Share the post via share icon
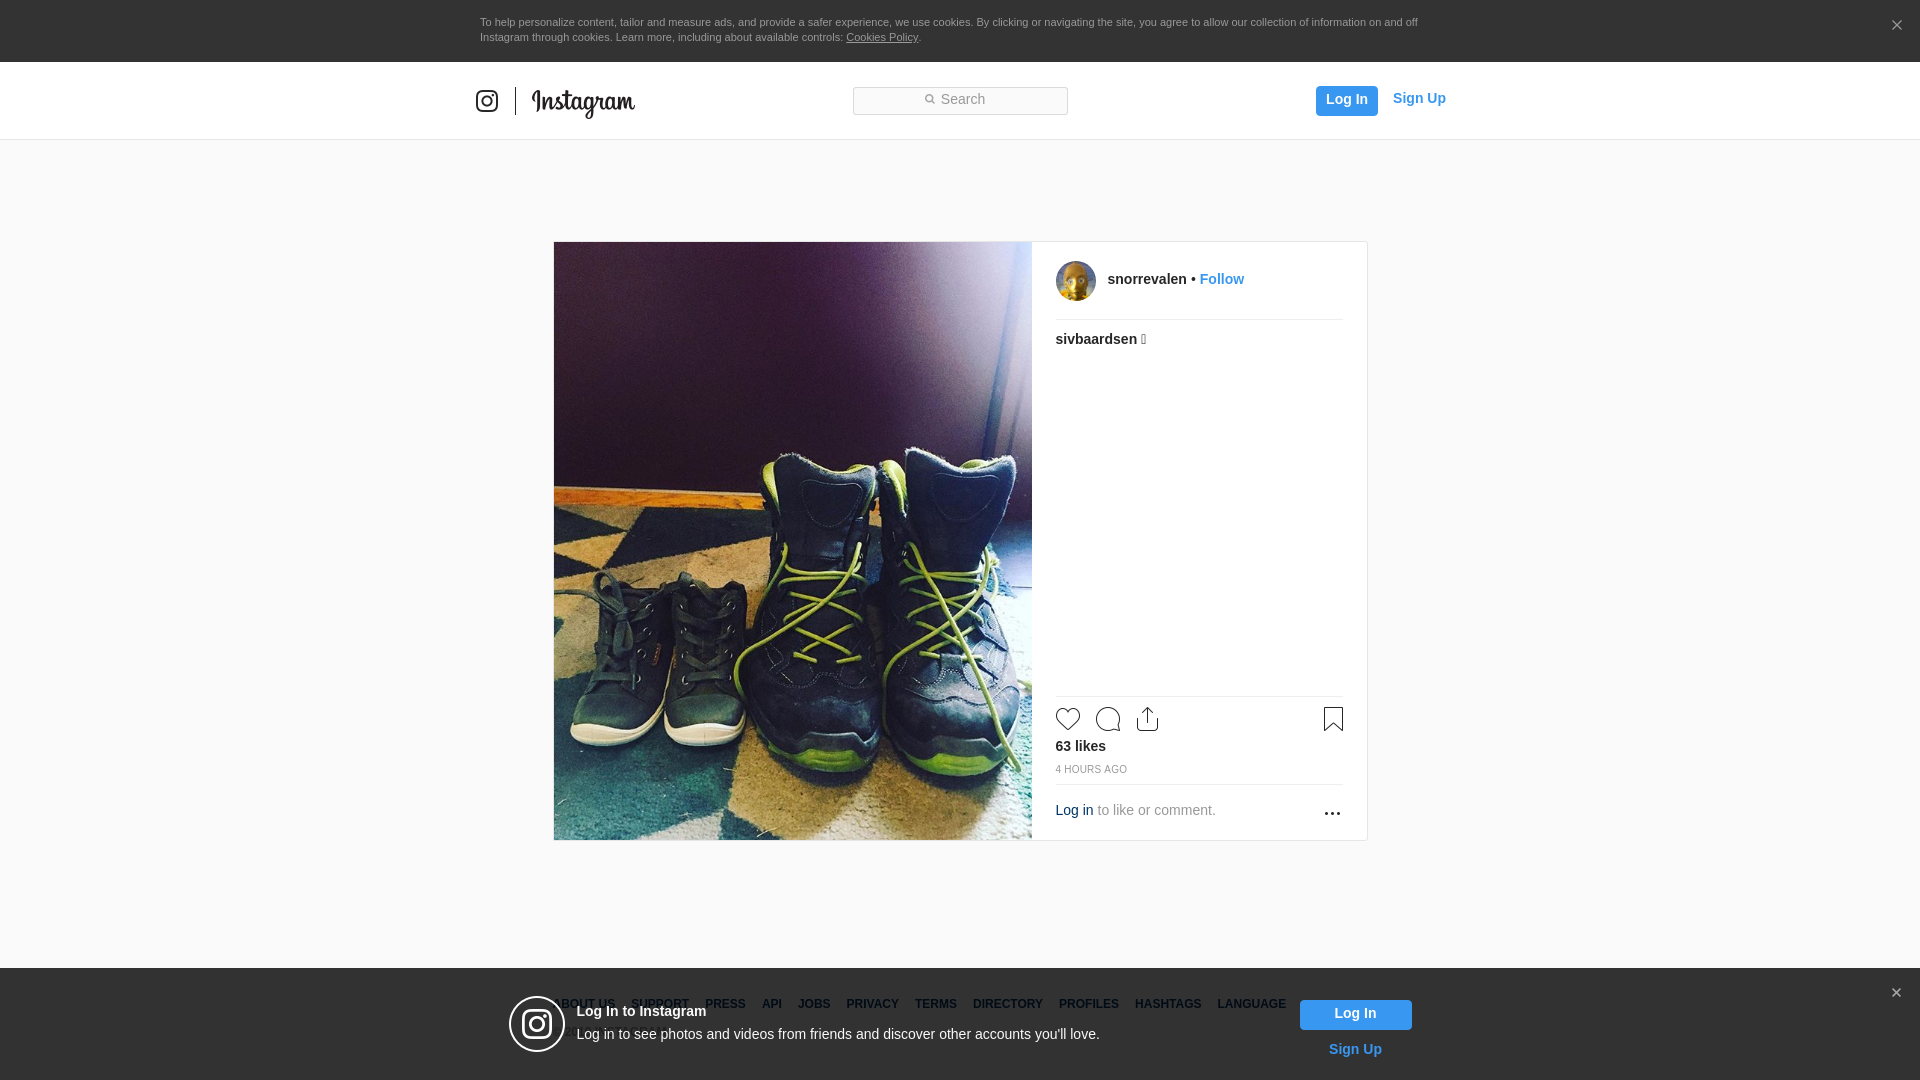Viewport: 1920px width, 1080px height. click(x=1148, y=719)
